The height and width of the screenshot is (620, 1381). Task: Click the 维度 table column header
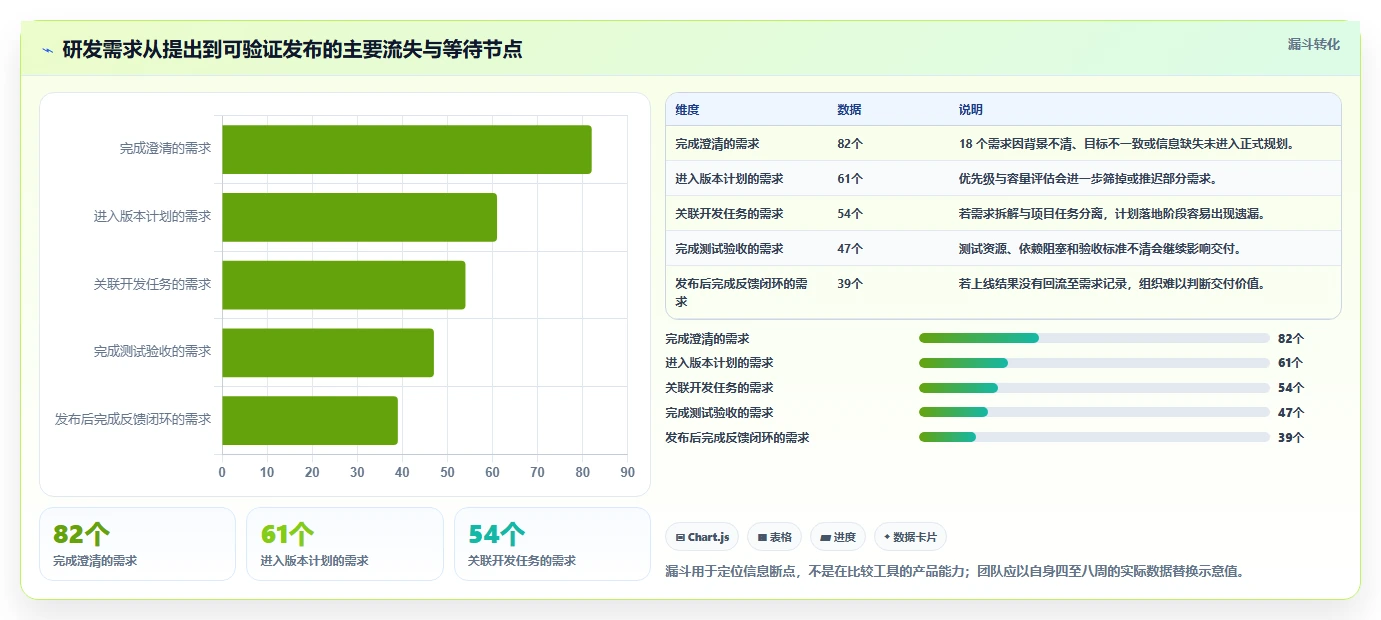coord(687,109)
